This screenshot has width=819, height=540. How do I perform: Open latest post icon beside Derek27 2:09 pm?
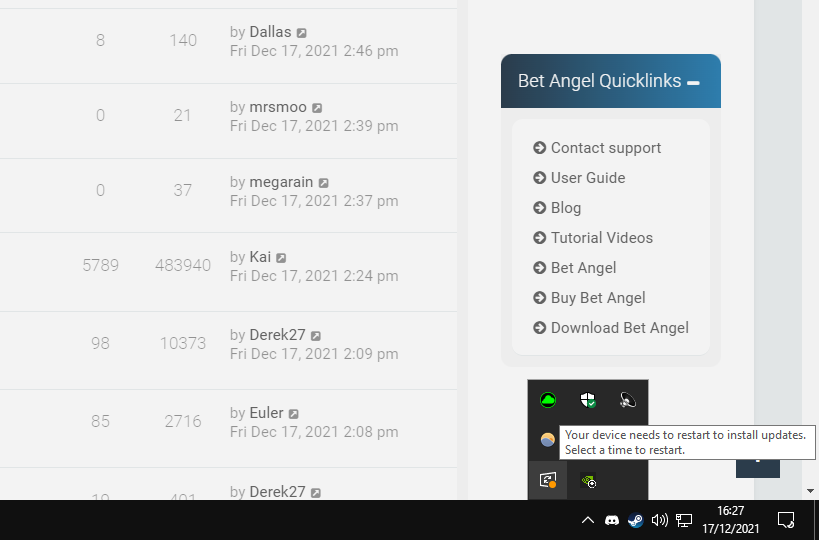pos(316,336)
